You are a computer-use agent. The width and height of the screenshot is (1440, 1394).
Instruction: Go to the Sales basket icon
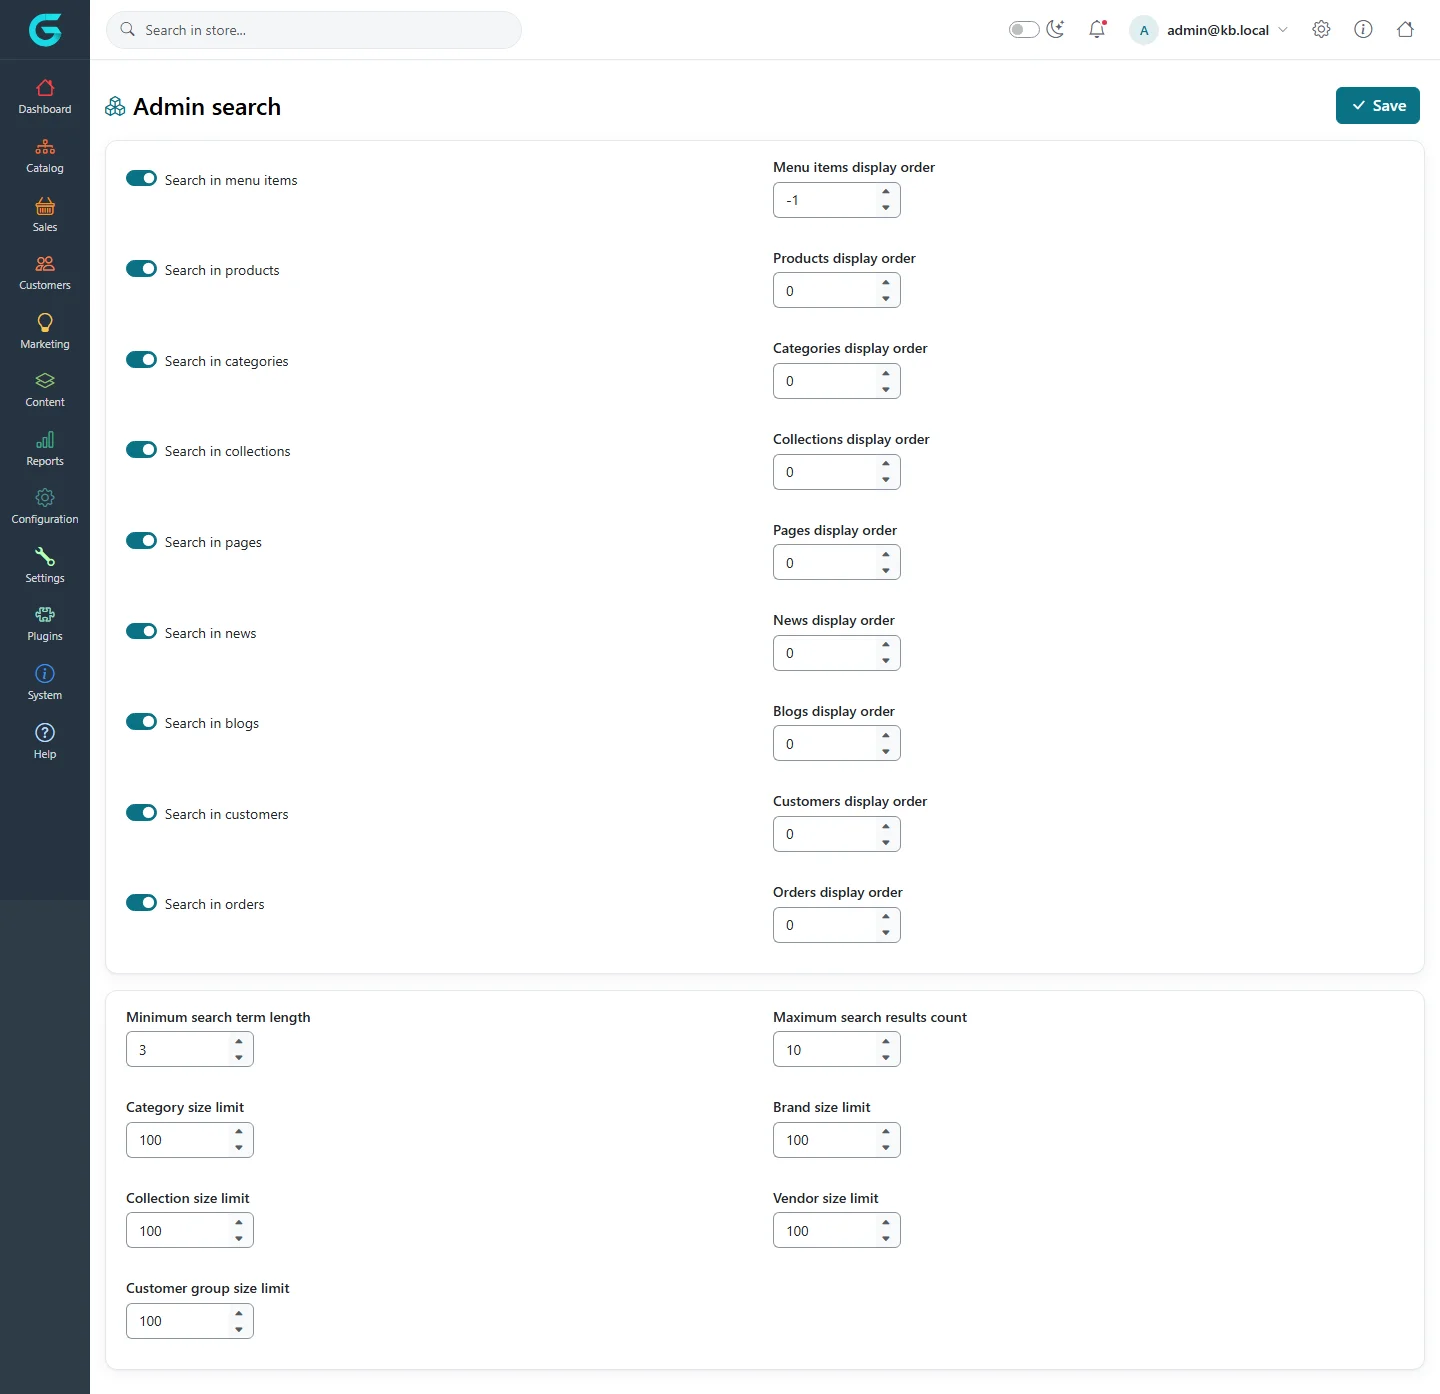[x=45, y=206]
